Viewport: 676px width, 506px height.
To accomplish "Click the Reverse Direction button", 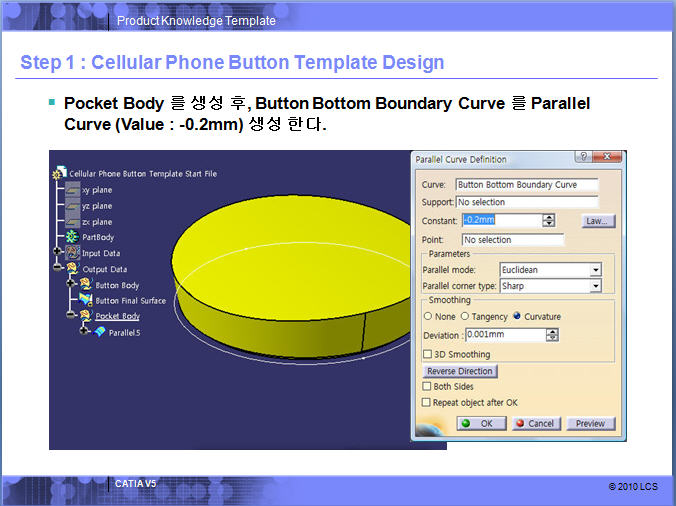I will [x=460, y=371].
